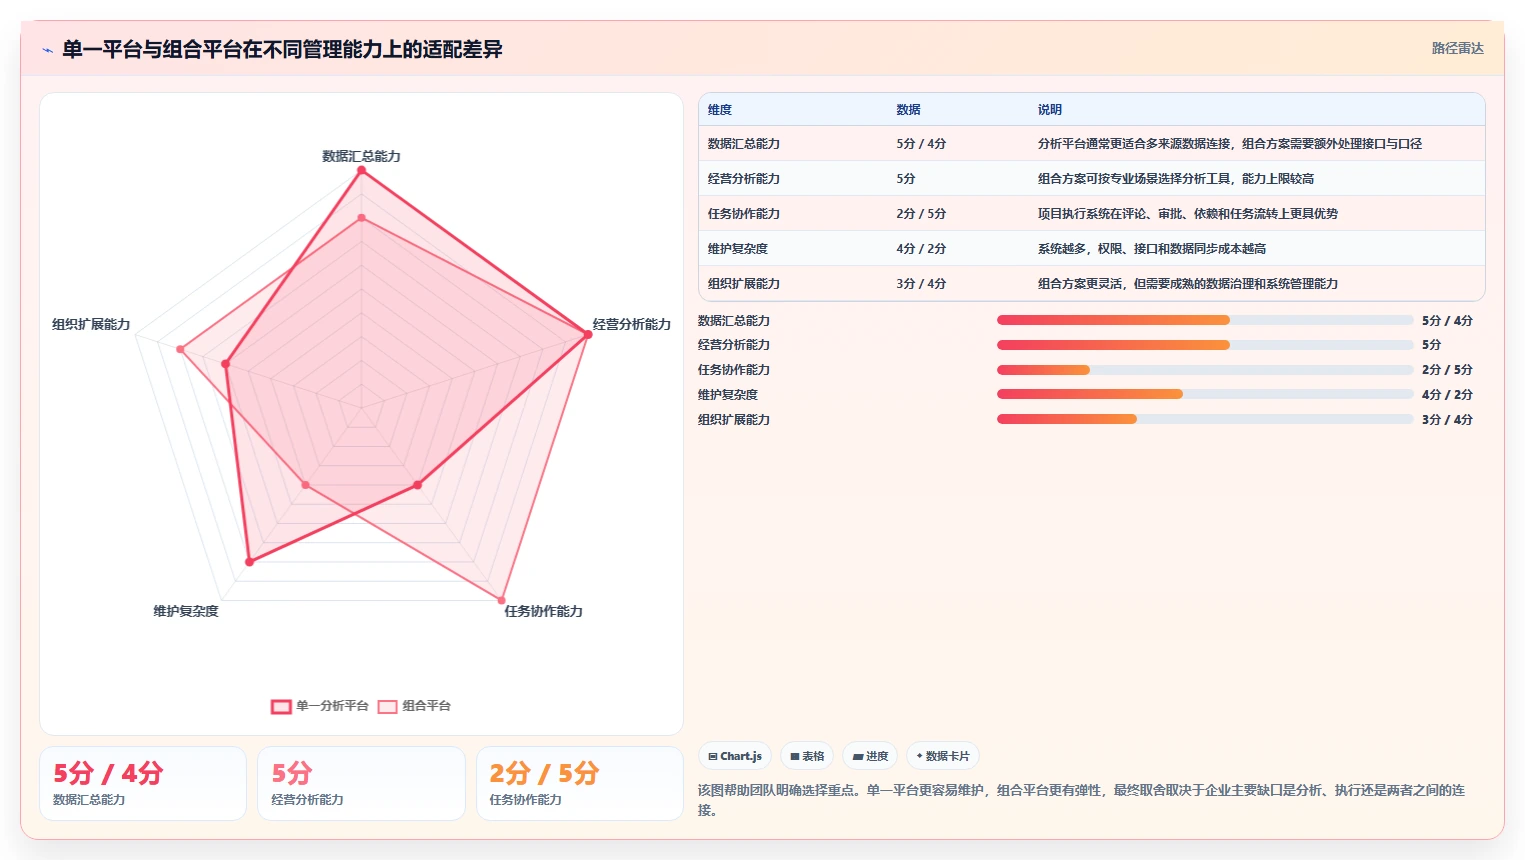Select the 进度 tag
Screen dimensions: 1525x860
tap(870, 756)
